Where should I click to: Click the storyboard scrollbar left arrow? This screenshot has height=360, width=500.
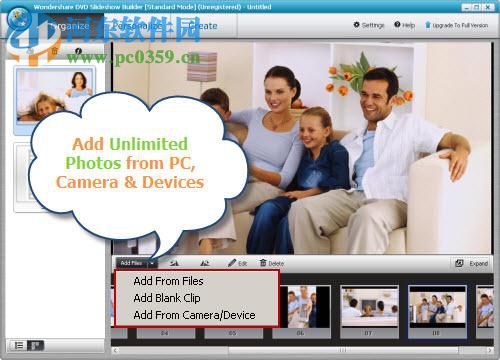115,350
